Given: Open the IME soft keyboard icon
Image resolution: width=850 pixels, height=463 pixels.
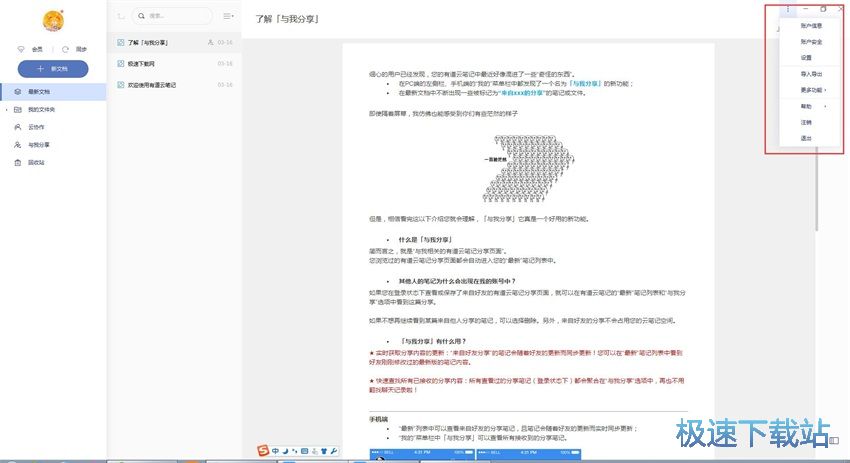Looking at the screenshot, I should [305, 451].
